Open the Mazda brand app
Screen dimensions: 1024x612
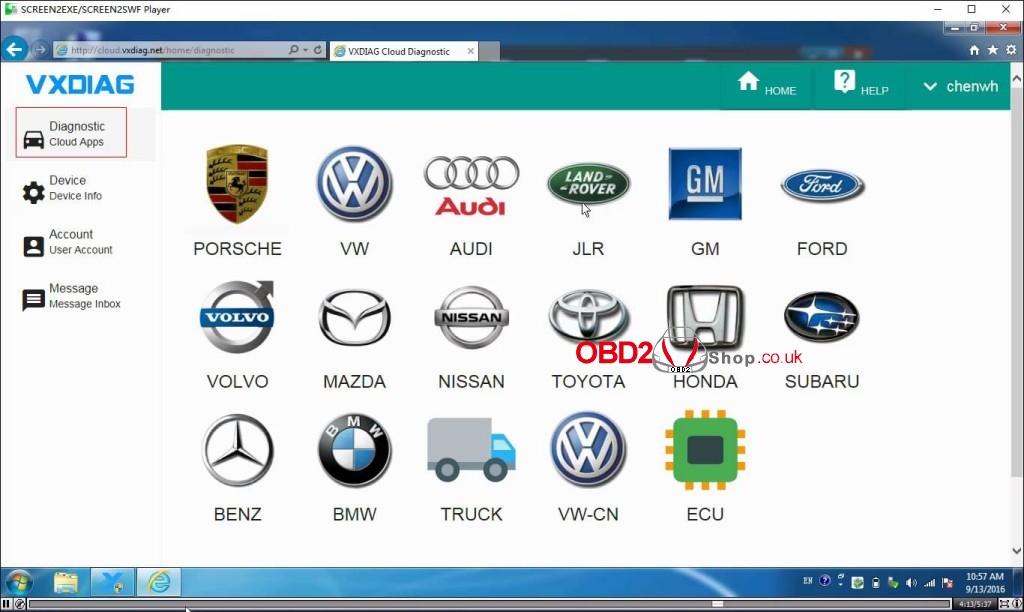tap(354, 318)
